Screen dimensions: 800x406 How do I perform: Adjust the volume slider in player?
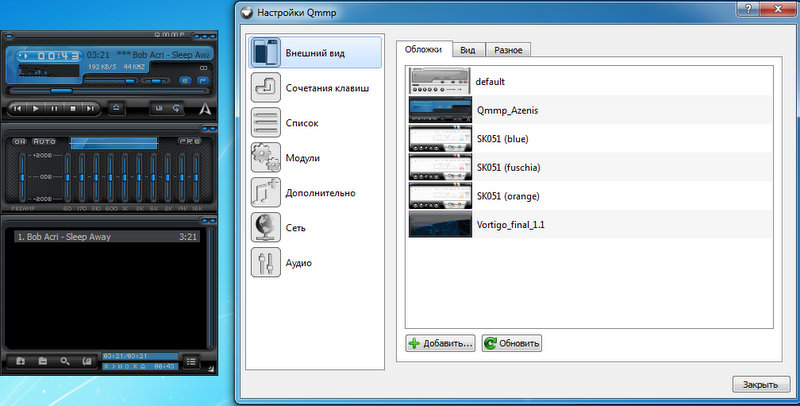click(x=110, y=81)
